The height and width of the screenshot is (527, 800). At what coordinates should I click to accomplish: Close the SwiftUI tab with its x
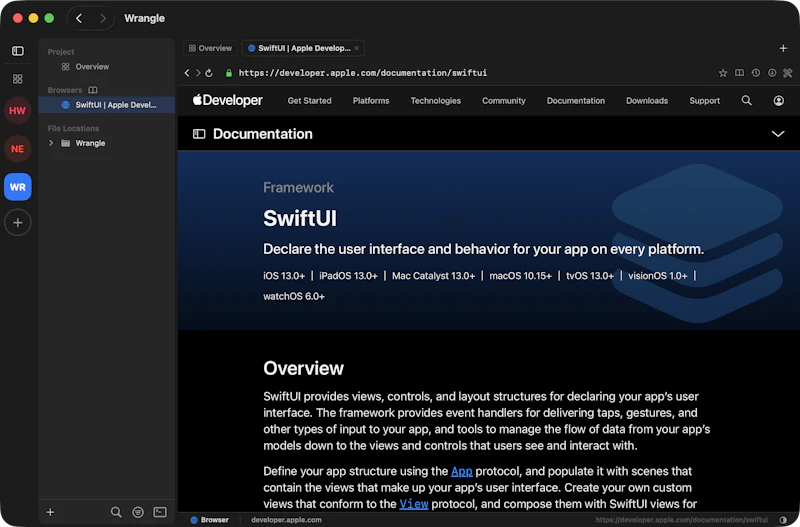pos(357,48)
